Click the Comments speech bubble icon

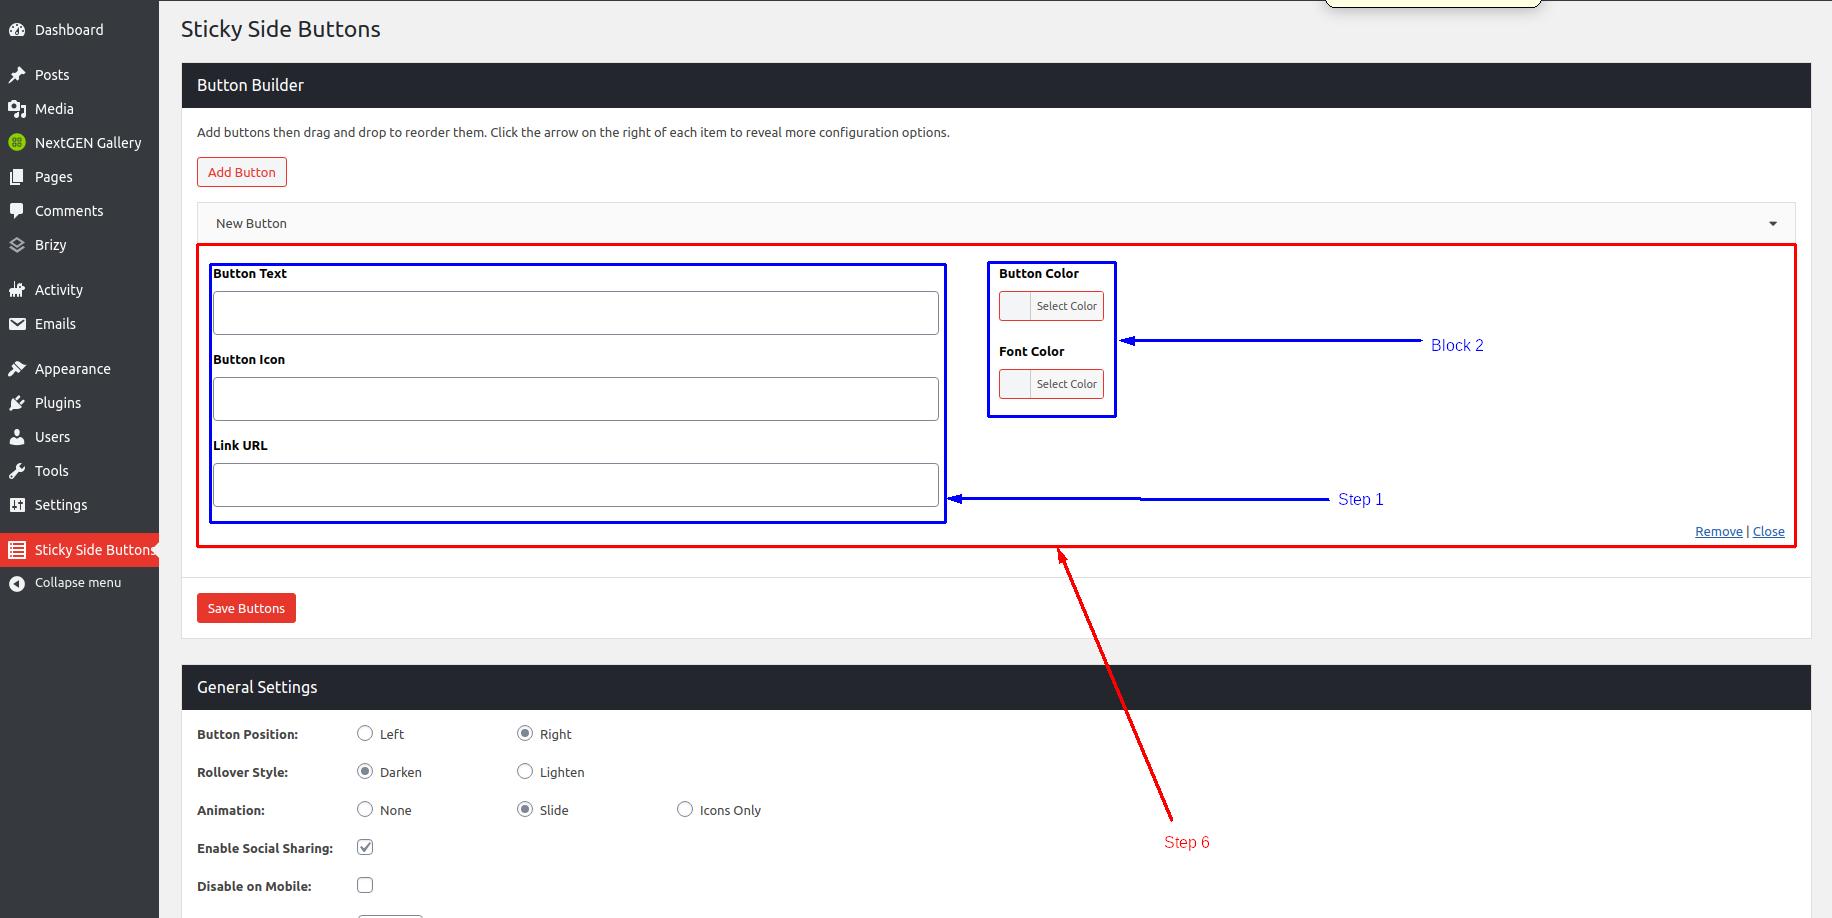17,211
